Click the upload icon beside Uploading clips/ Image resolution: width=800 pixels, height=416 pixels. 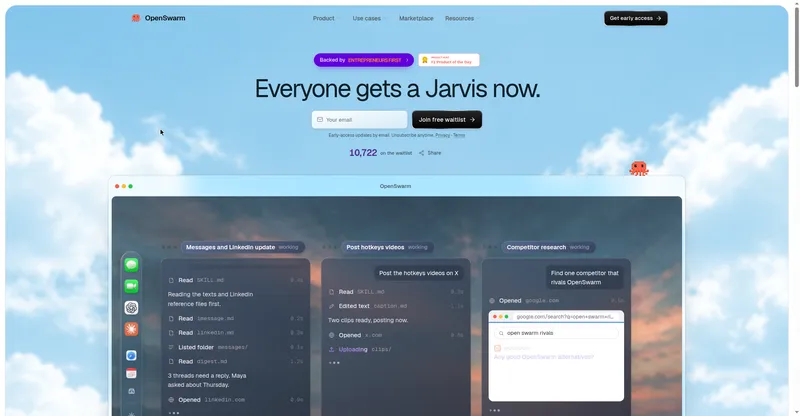332,350
